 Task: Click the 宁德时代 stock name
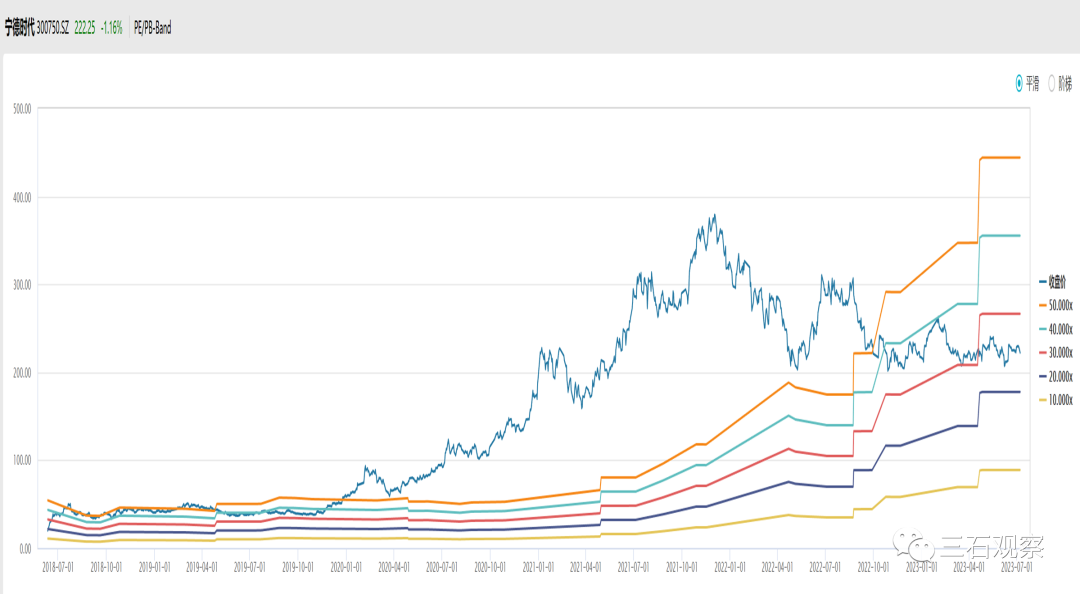tap(19, 28)
